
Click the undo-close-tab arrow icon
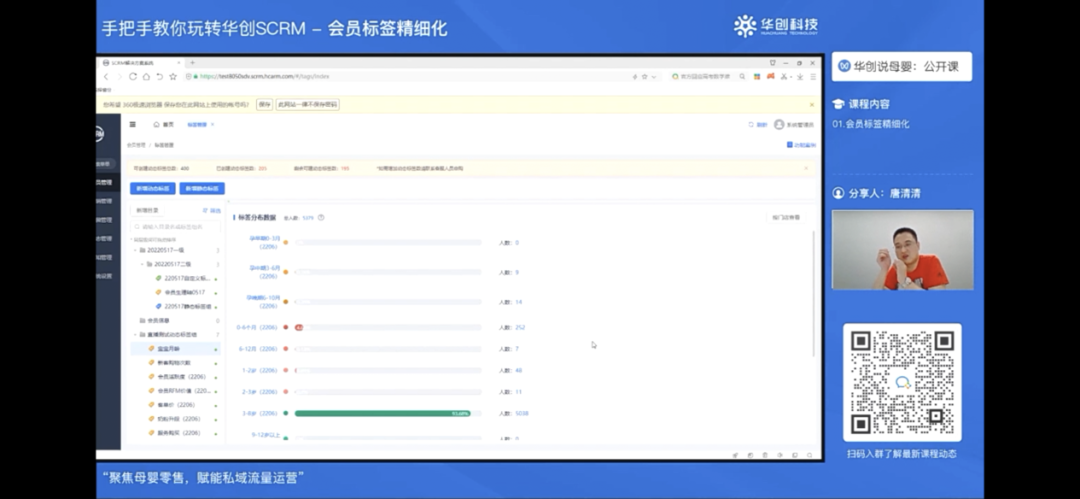pos(159,77)
